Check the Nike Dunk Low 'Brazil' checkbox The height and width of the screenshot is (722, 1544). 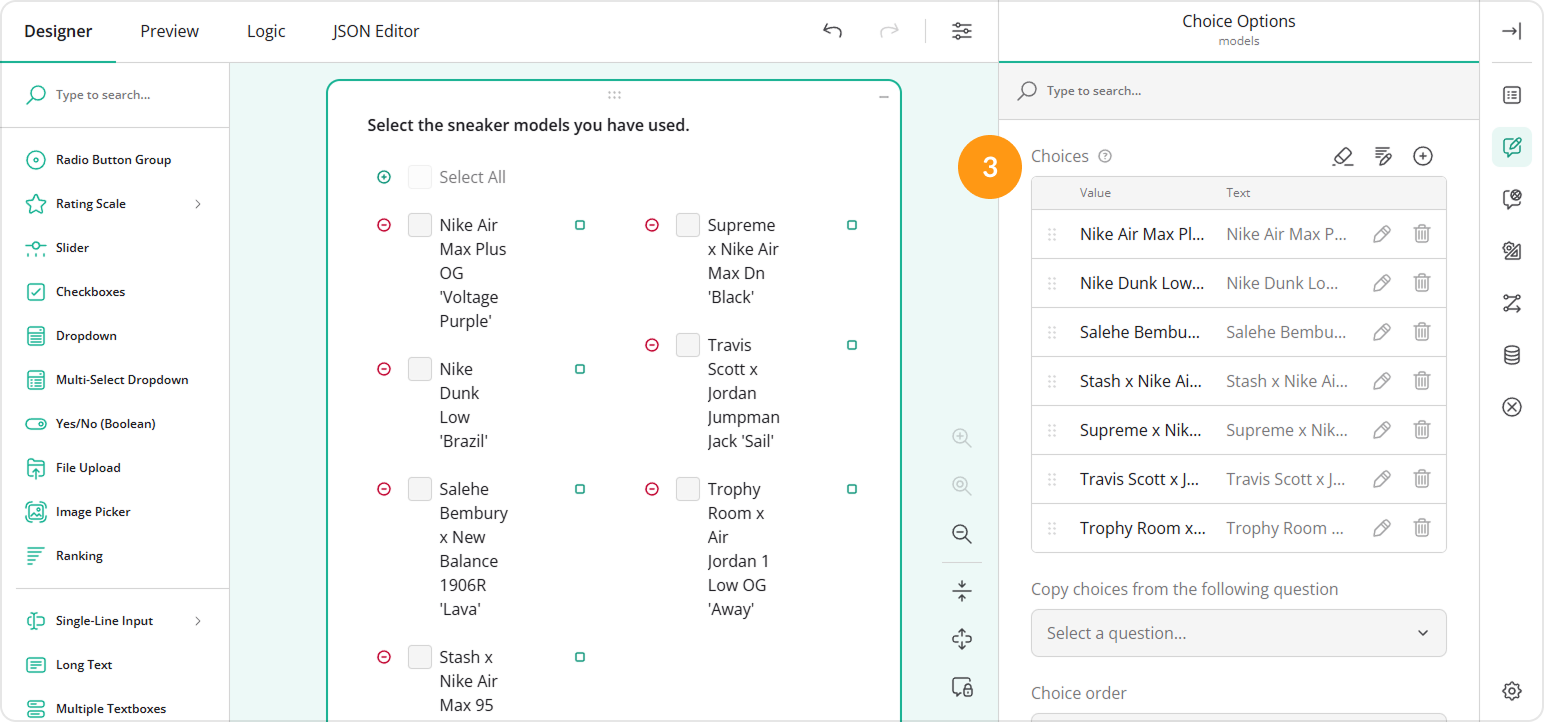point(420,369)
